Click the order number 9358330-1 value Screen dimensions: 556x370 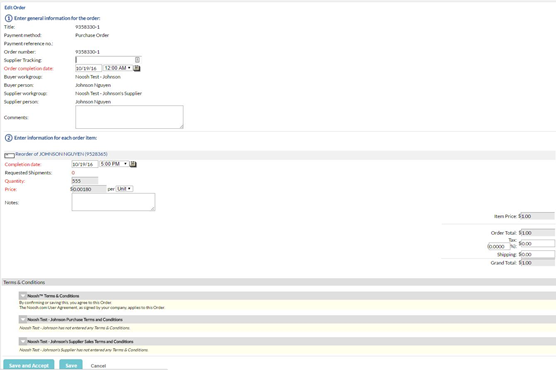(87, 52)
